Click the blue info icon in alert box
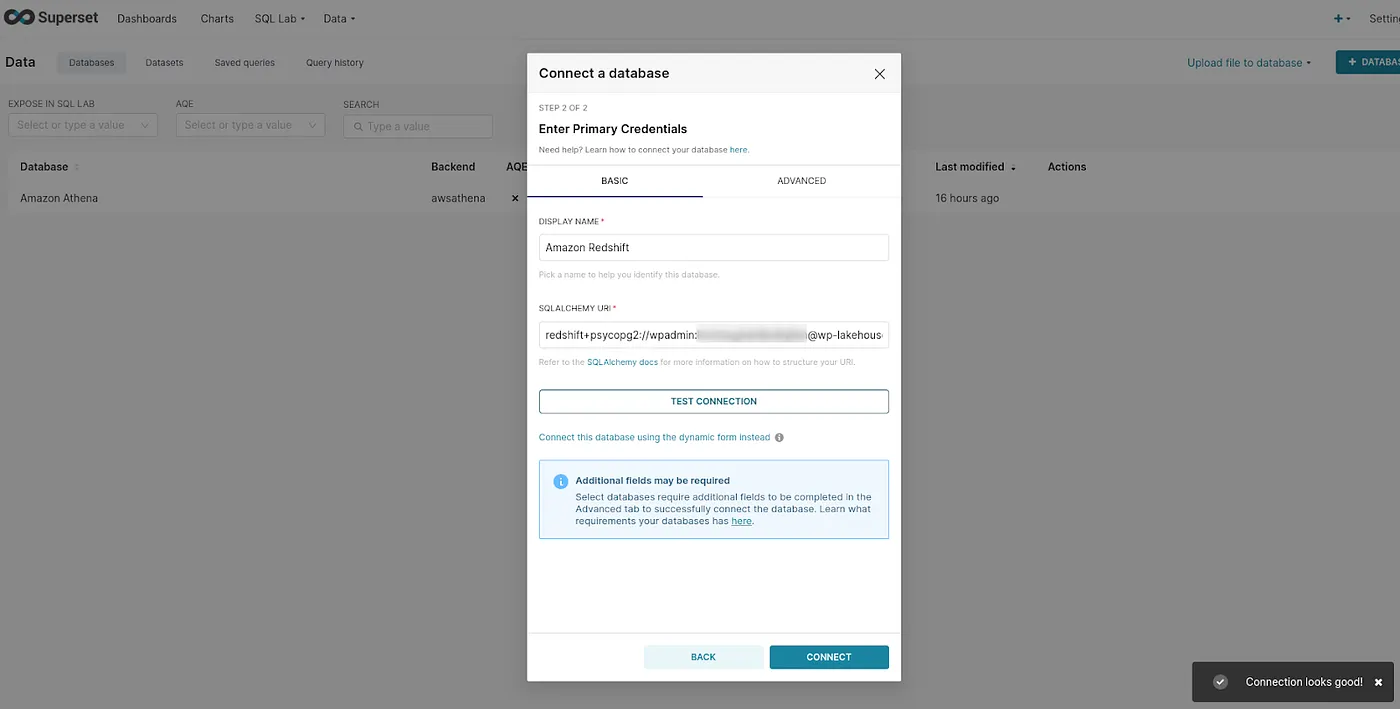This screenshot has height=709, width=1400. coord(561,481)
